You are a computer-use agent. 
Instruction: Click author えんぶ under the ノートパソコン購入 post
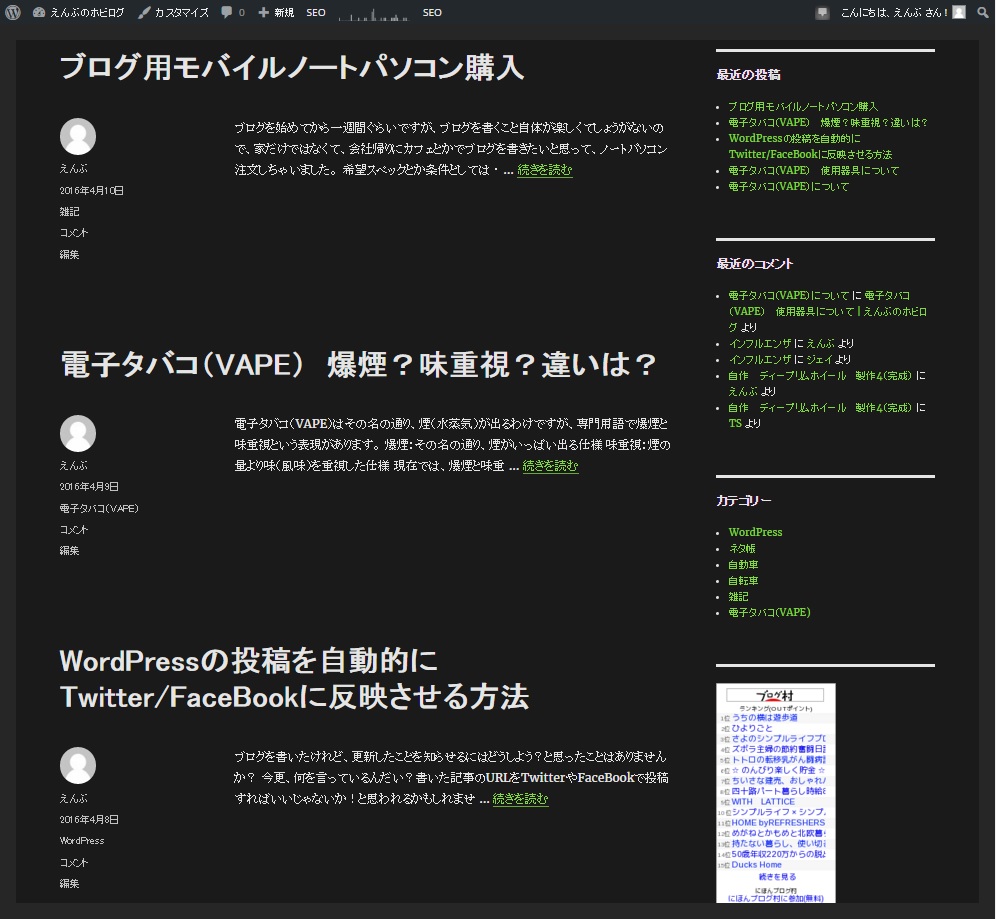click(74, 168)
